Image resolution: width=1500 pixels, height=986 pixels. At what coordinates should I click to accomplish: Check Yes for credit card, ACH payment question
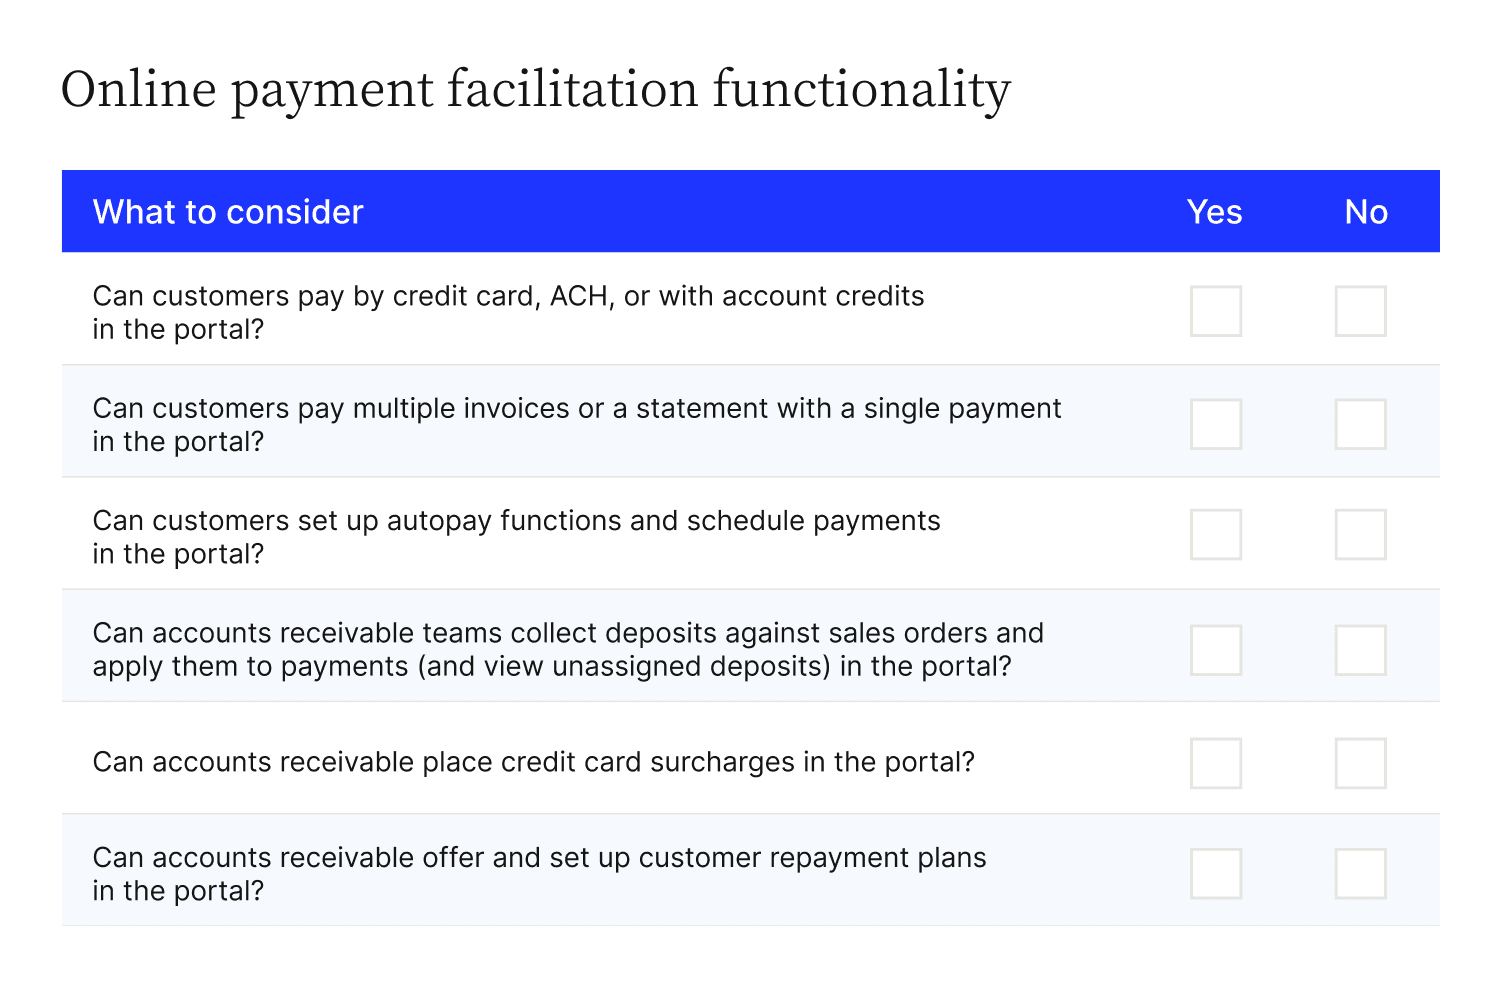(1216, 311)
